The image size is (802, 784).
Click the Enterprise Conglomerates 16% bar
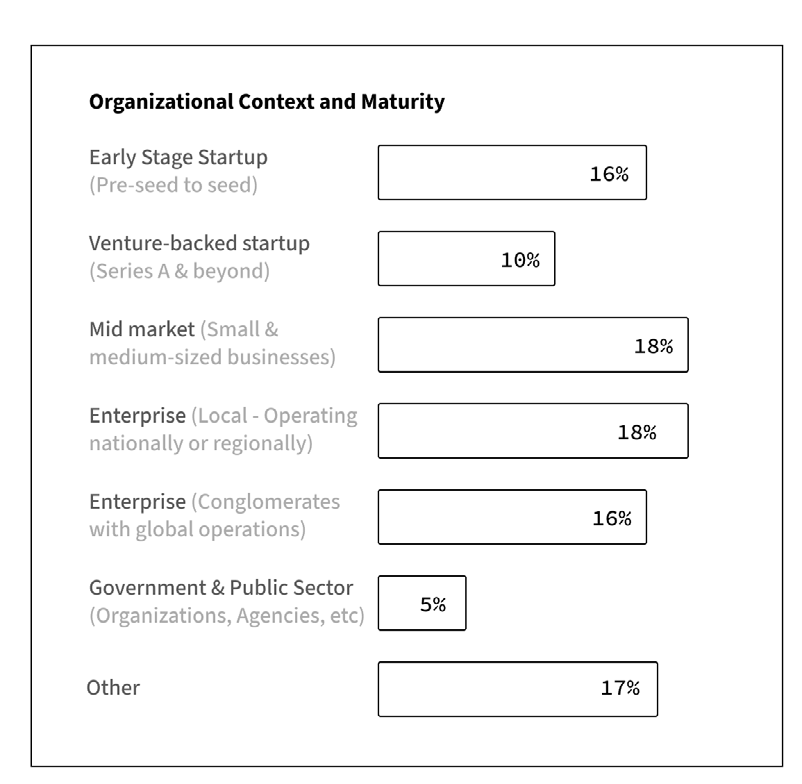click(512, 517)
